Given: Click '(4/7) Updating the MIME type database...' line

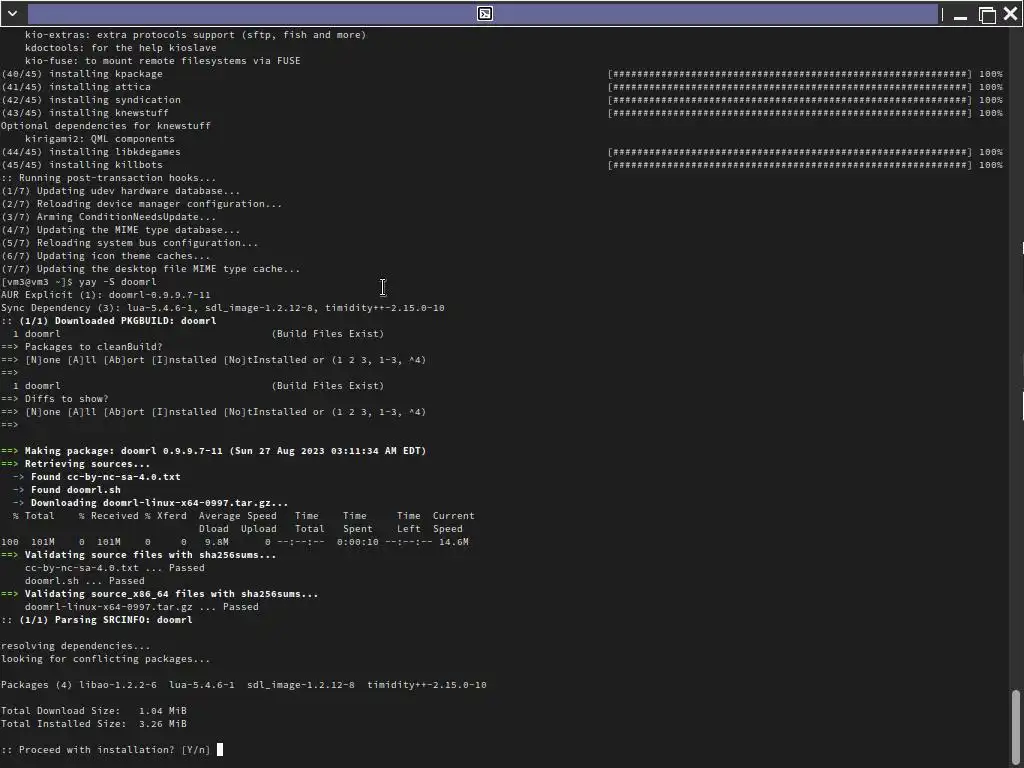Looking at the screenshot, I should [121, 230].
